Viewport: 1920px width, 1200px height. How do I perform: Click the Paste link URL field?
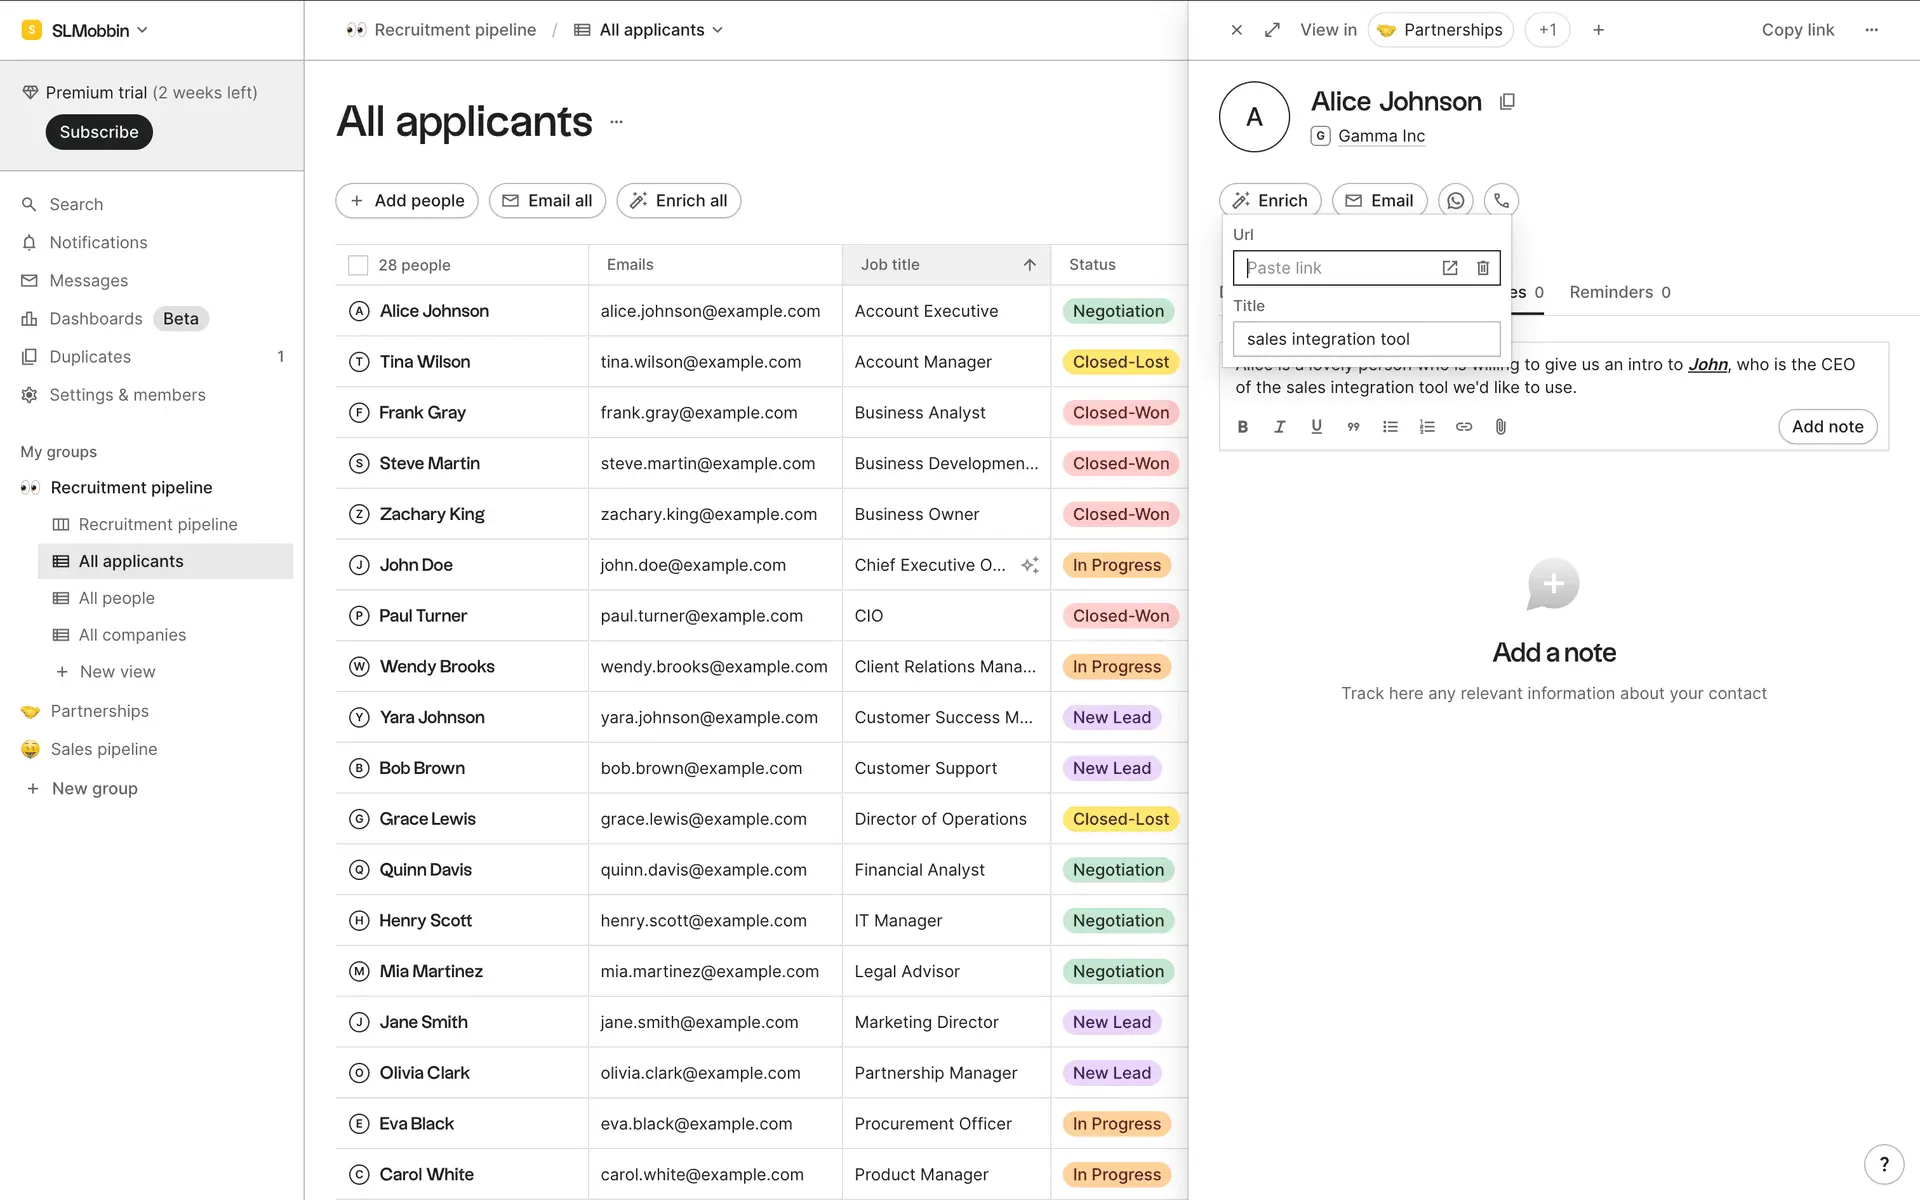tap(1335, 268)
